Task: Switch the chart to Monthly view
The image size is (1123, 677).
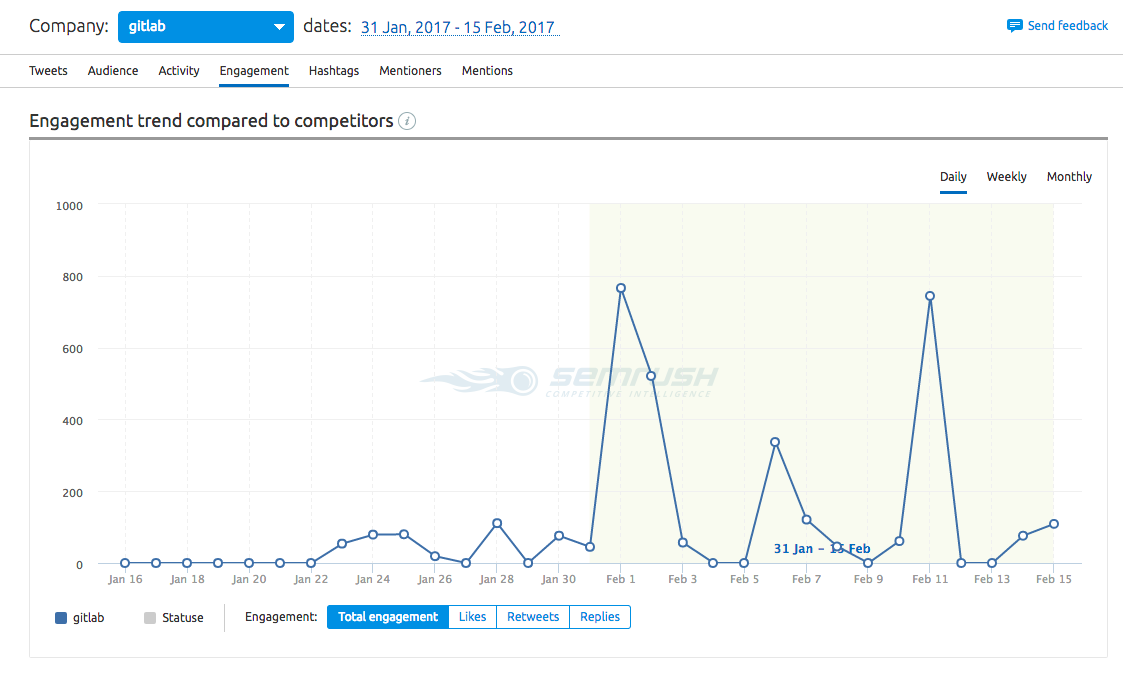Action: point(1069,176)
